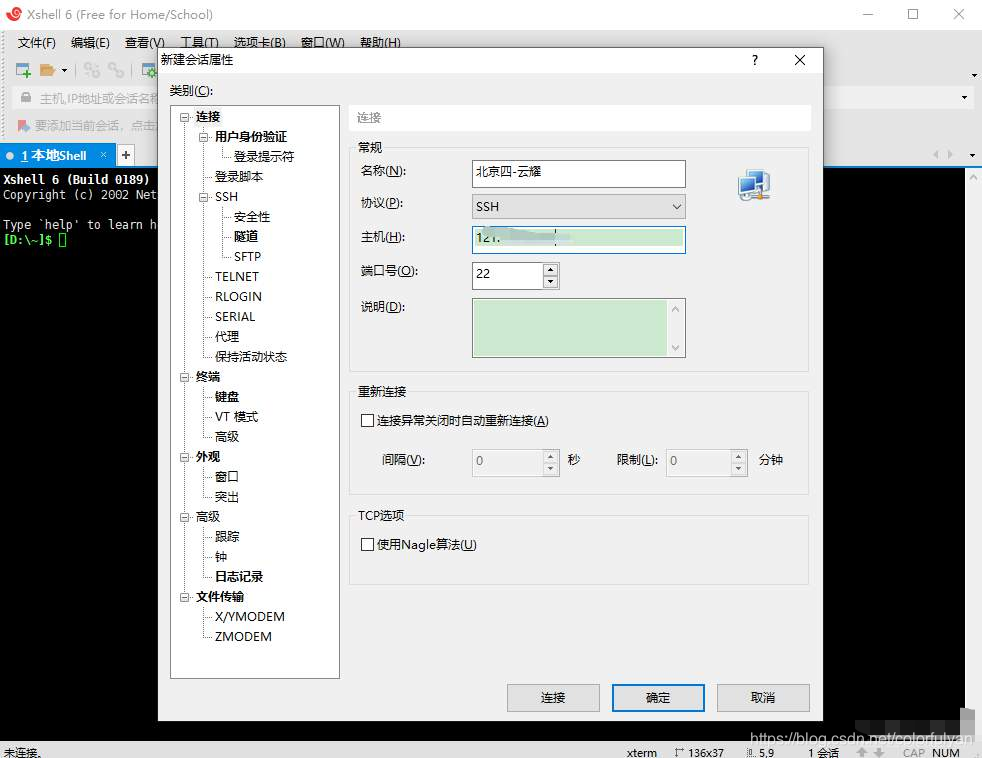Click the lock icon in the address bar
Image resolution: width=982 pixels, height=758 pixels.
[x=25, y=99]
